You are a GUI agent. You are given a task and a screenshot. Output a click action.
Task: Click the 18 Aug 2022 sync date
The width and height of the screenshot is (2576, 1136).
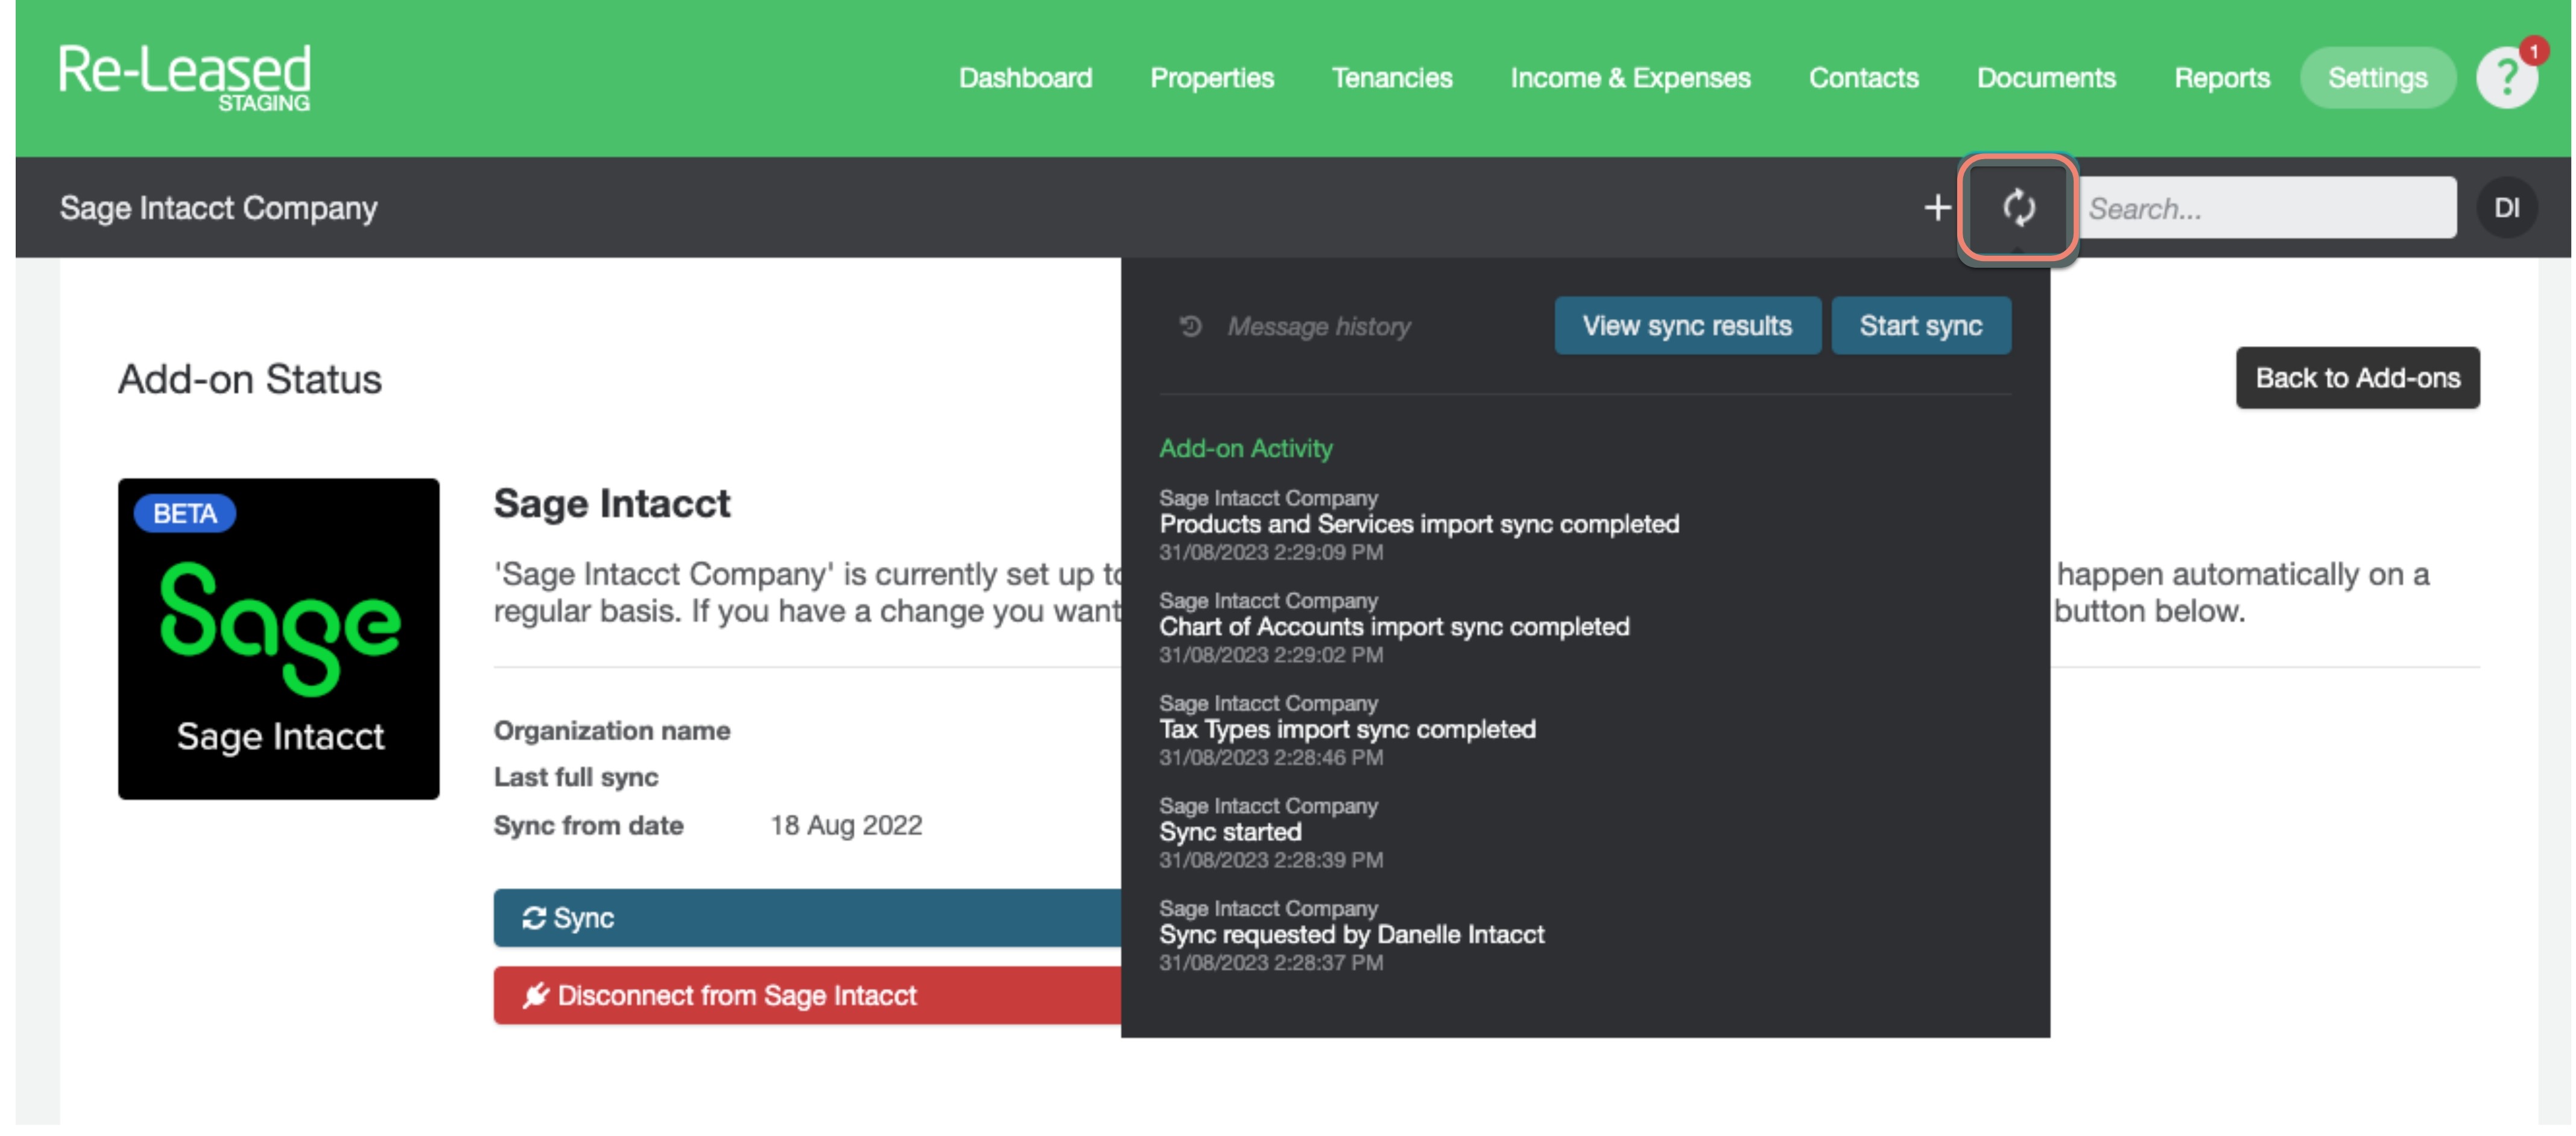(845, 825)
